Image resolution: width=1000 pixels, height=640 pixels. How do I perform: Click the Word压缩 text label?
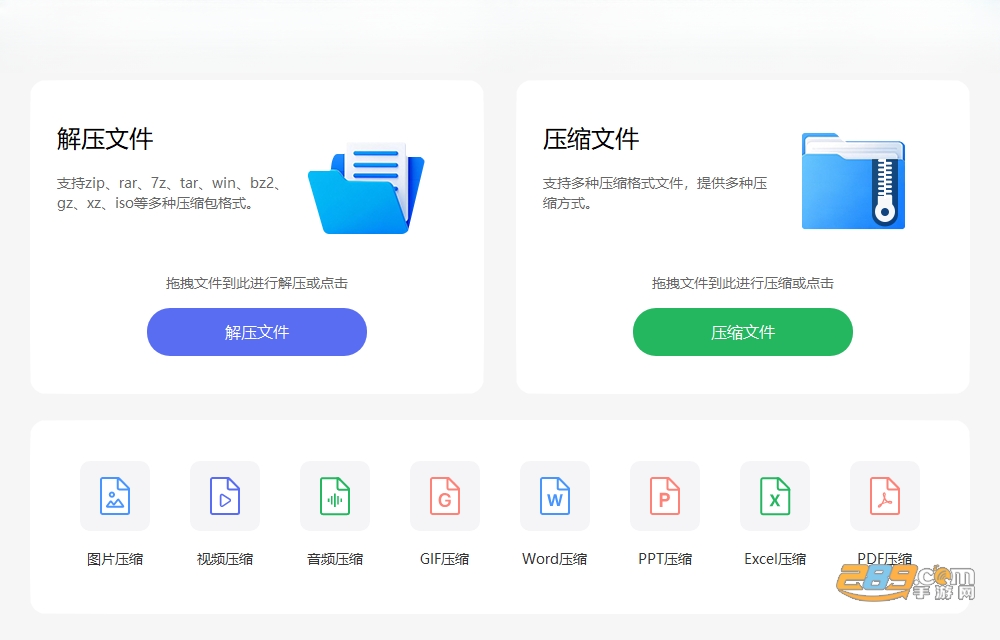[555, 559]
